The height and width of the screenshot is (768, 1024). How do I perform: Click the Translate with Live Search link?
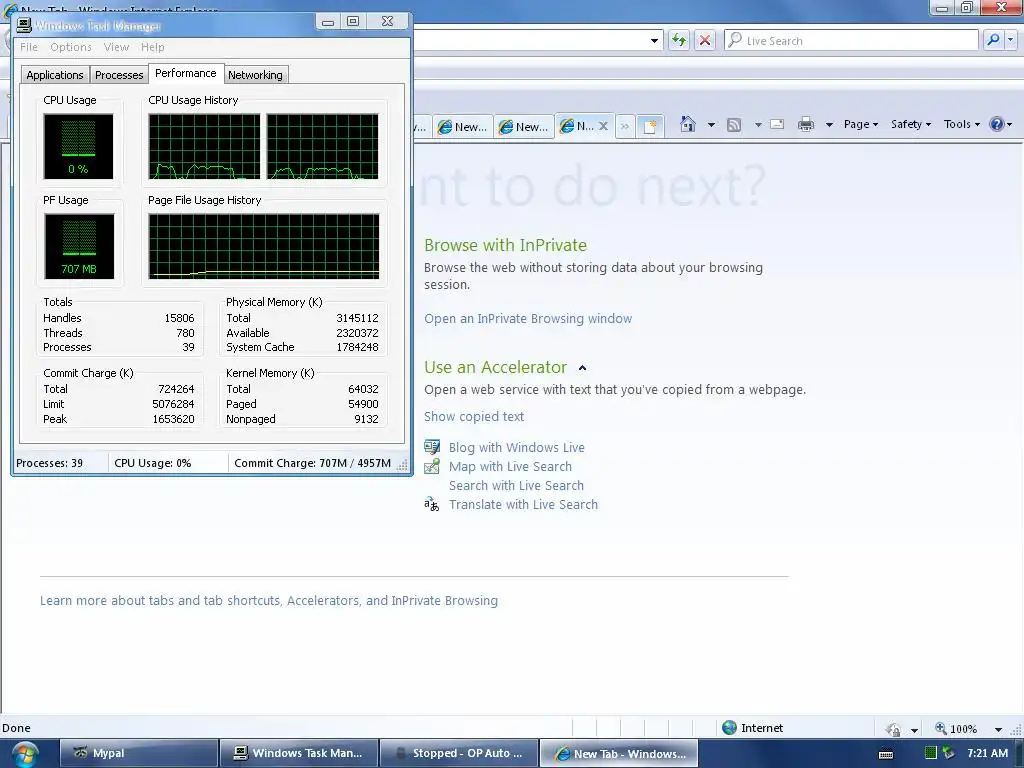pos(523,504)
